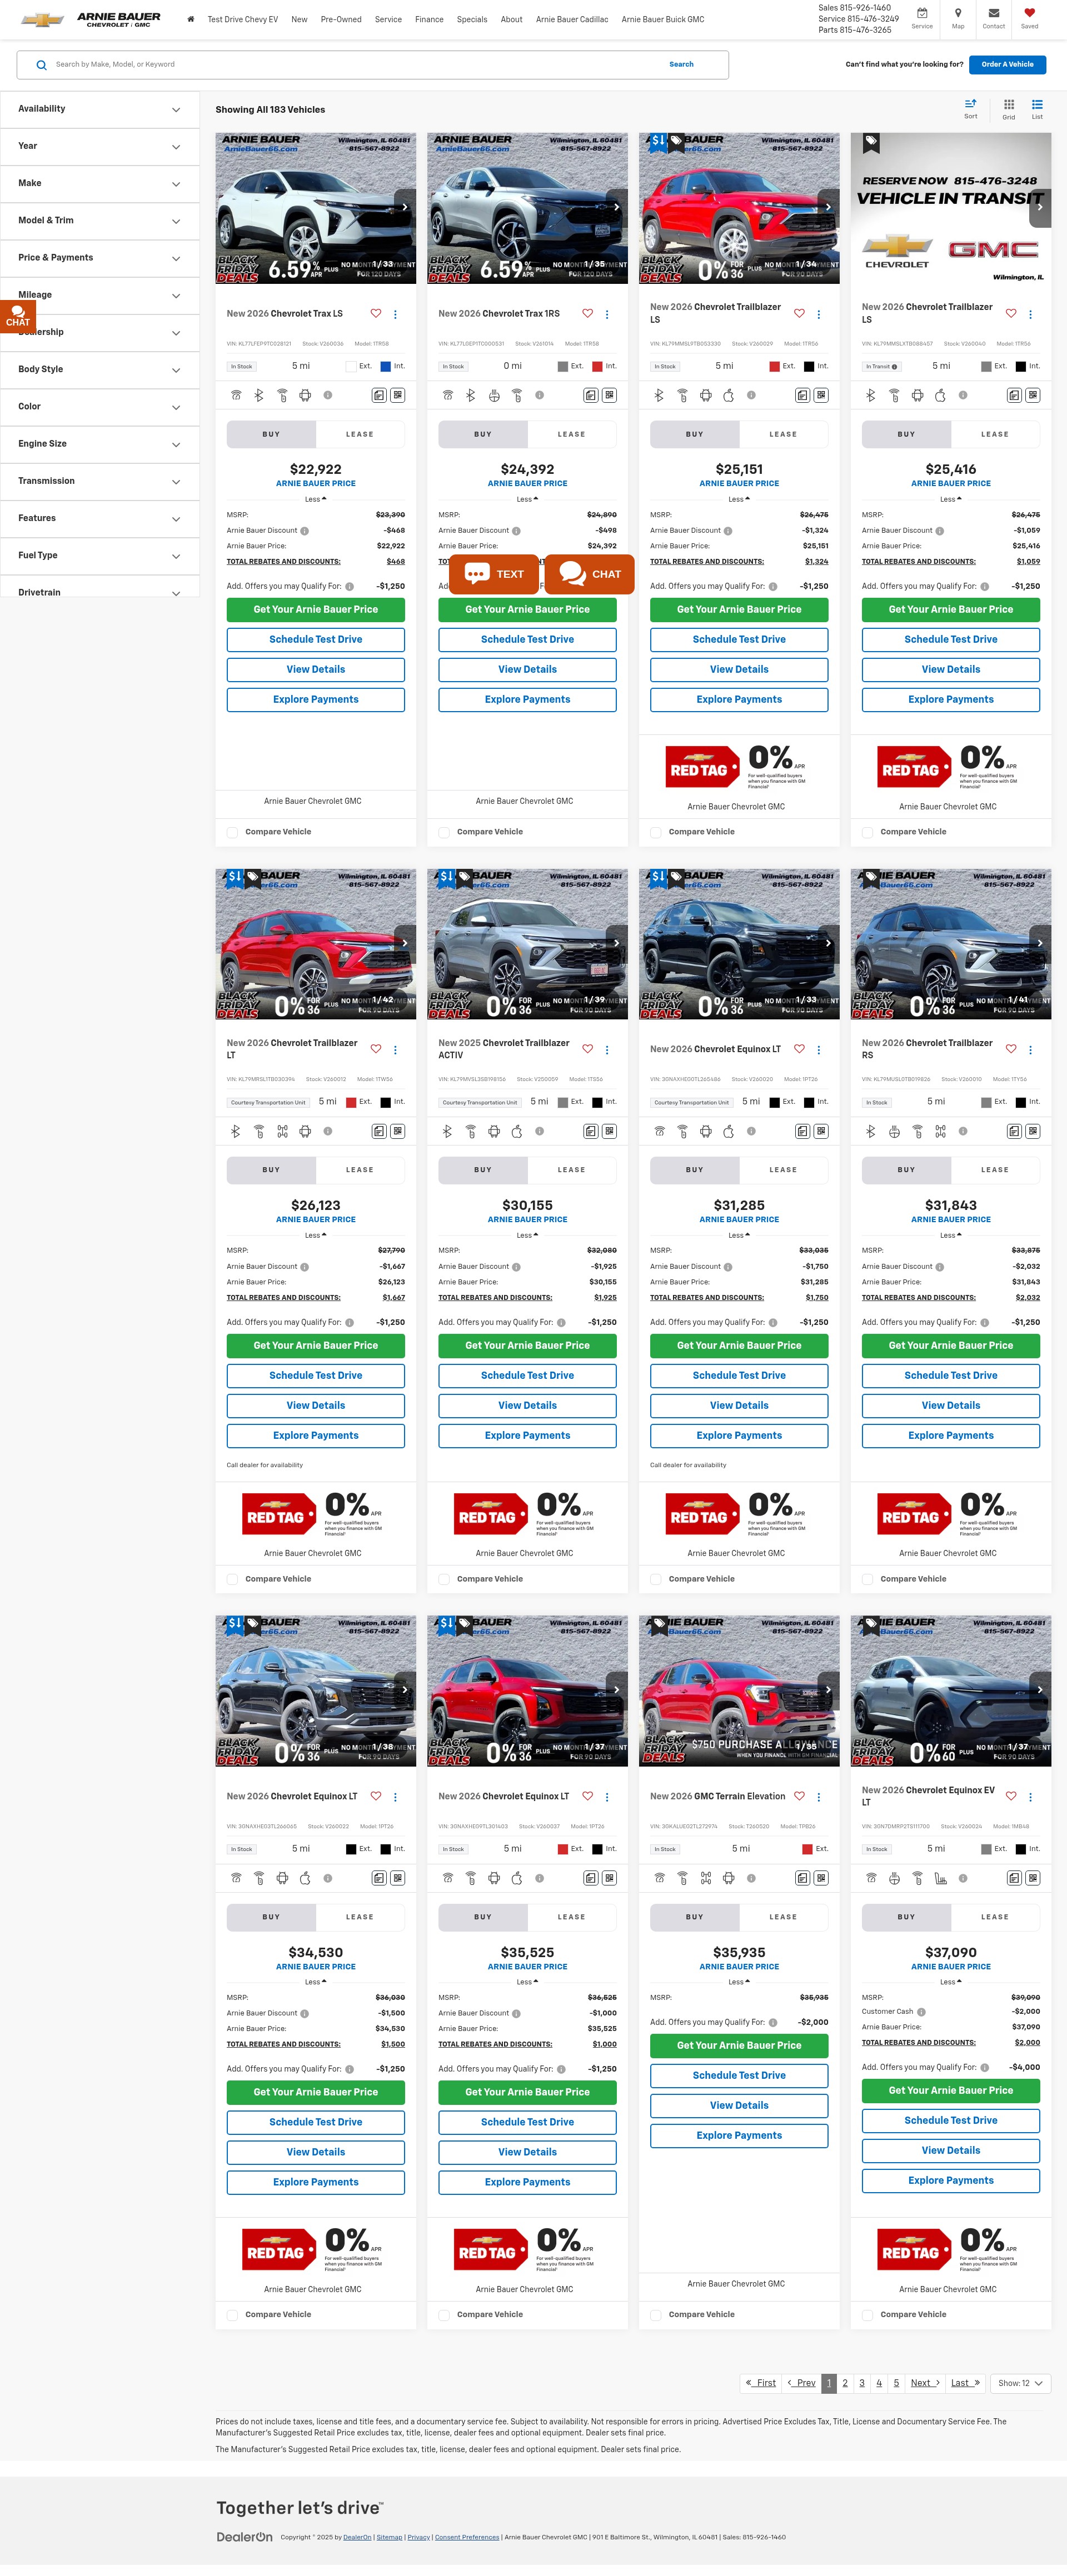1067x2576 pixels.
Task: Click Bluetooth feature icon on $22,922 Trax LS
Action: click(x=259, y=395)
